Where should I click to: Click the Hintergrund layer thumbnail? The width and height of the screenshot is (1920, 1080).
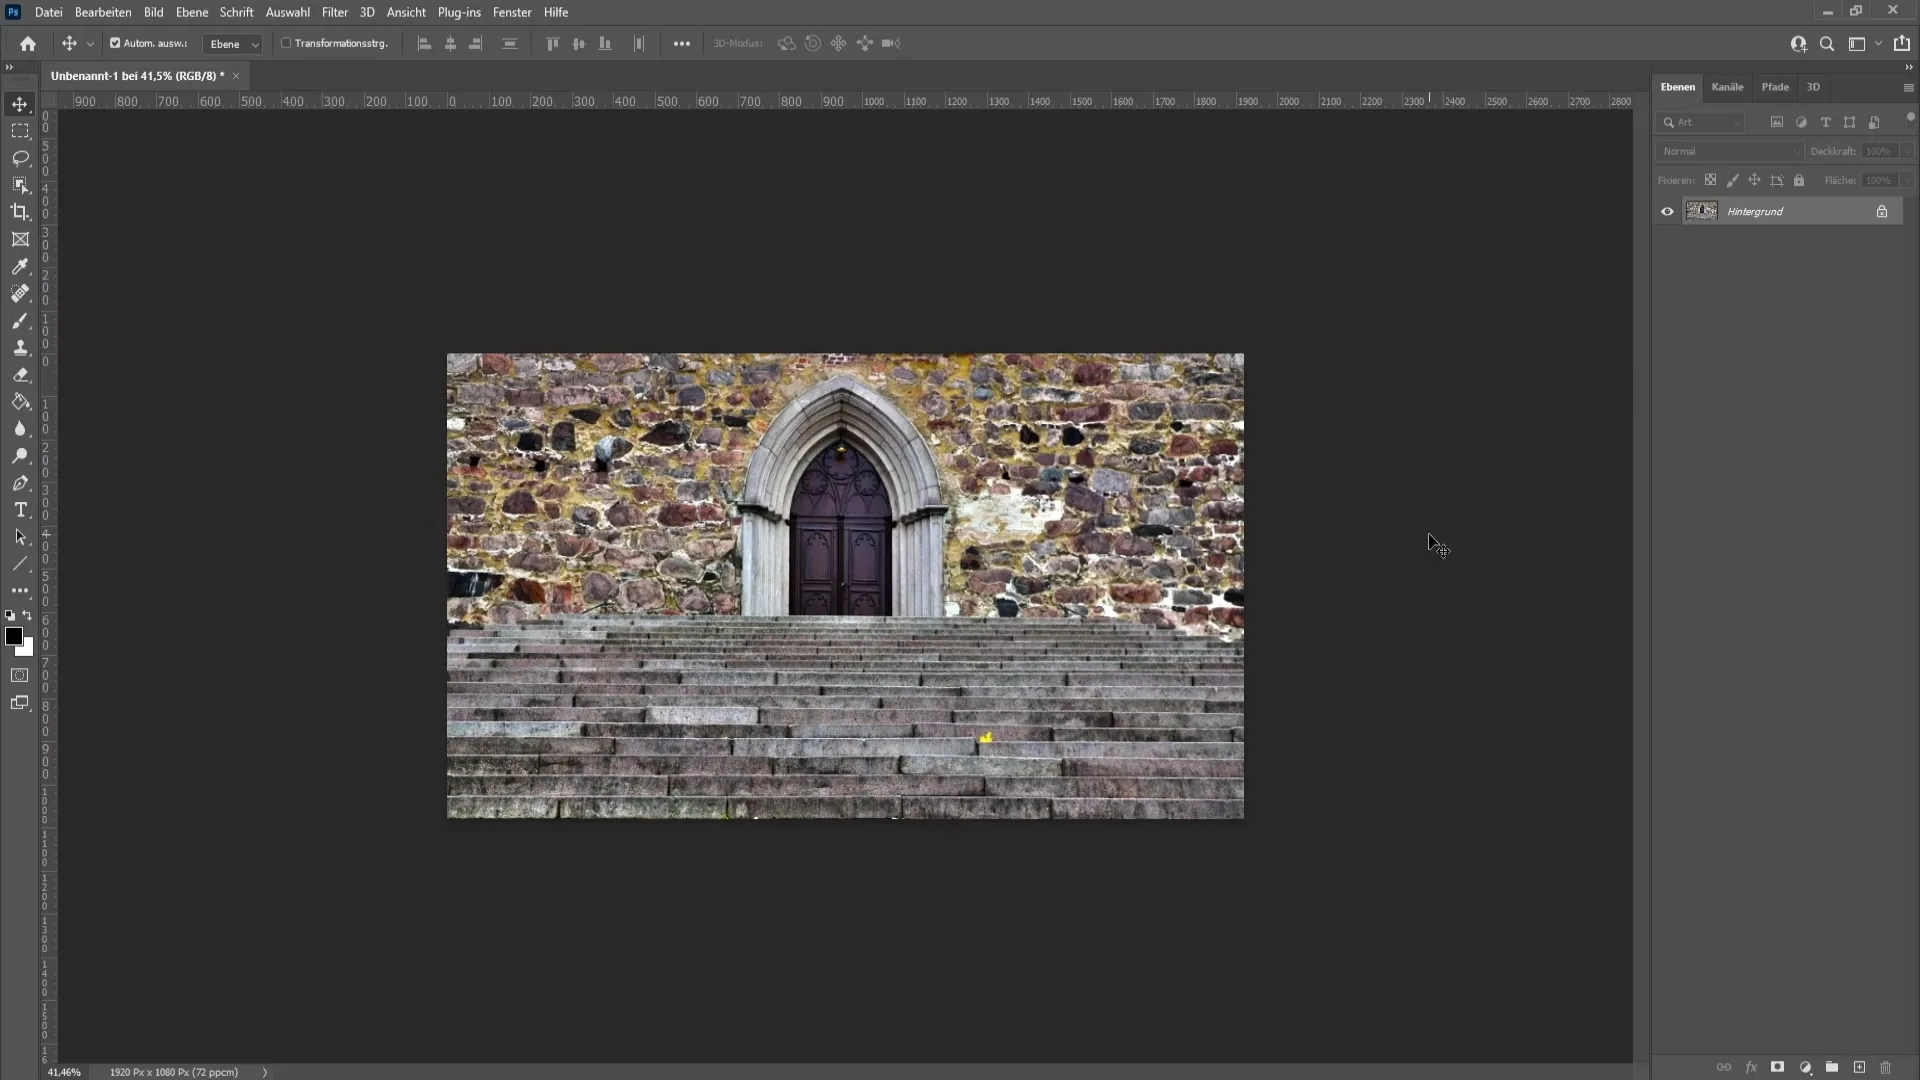pos(1702,211)
